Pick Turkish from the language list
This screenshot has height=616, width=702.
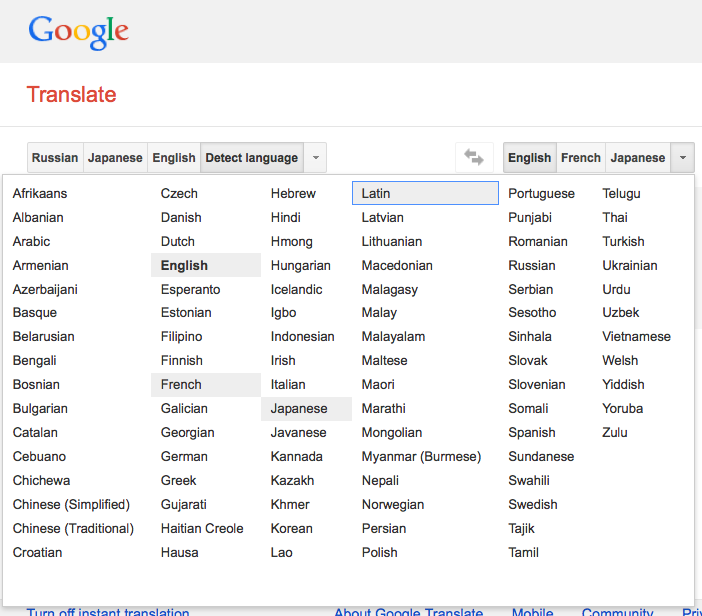coord(623,241)
